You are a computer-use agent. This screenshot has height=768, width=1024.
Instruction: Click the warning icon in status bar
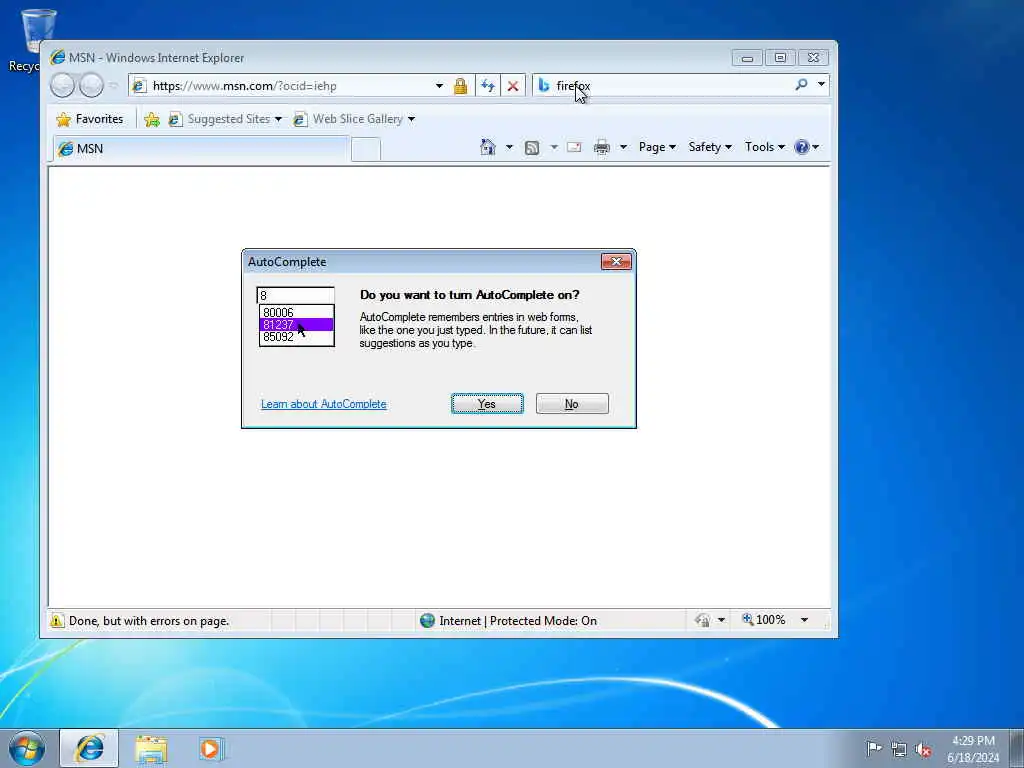(x=57, y=620)
